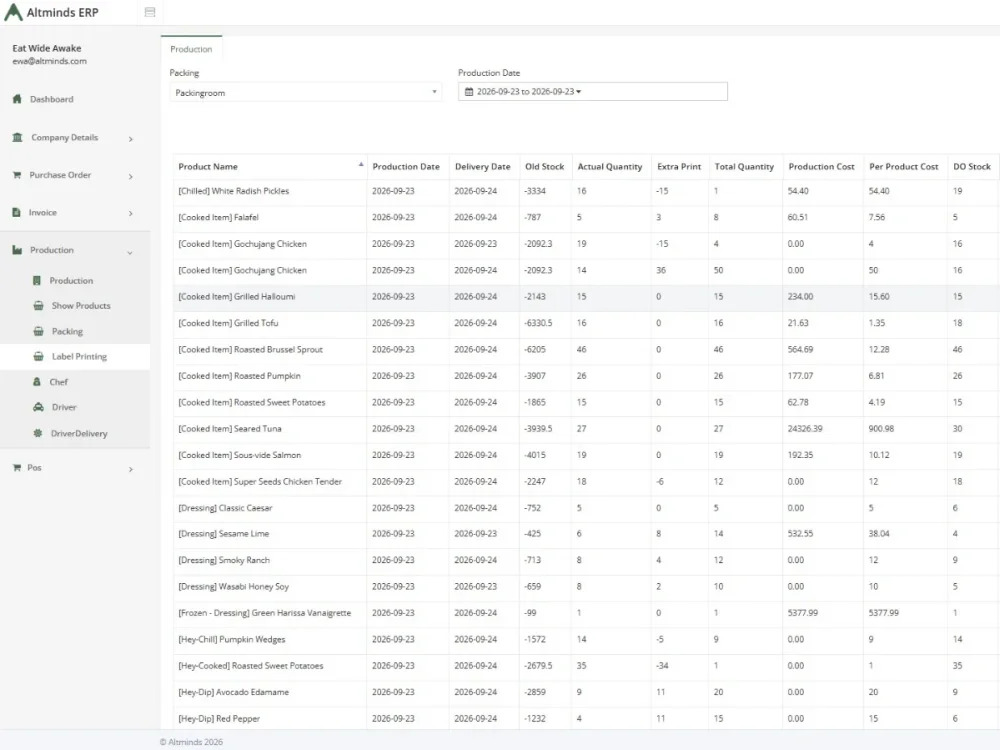
Task: Select the [Cooked Item] Seared Tuna row
Action: tap(585, 429)
